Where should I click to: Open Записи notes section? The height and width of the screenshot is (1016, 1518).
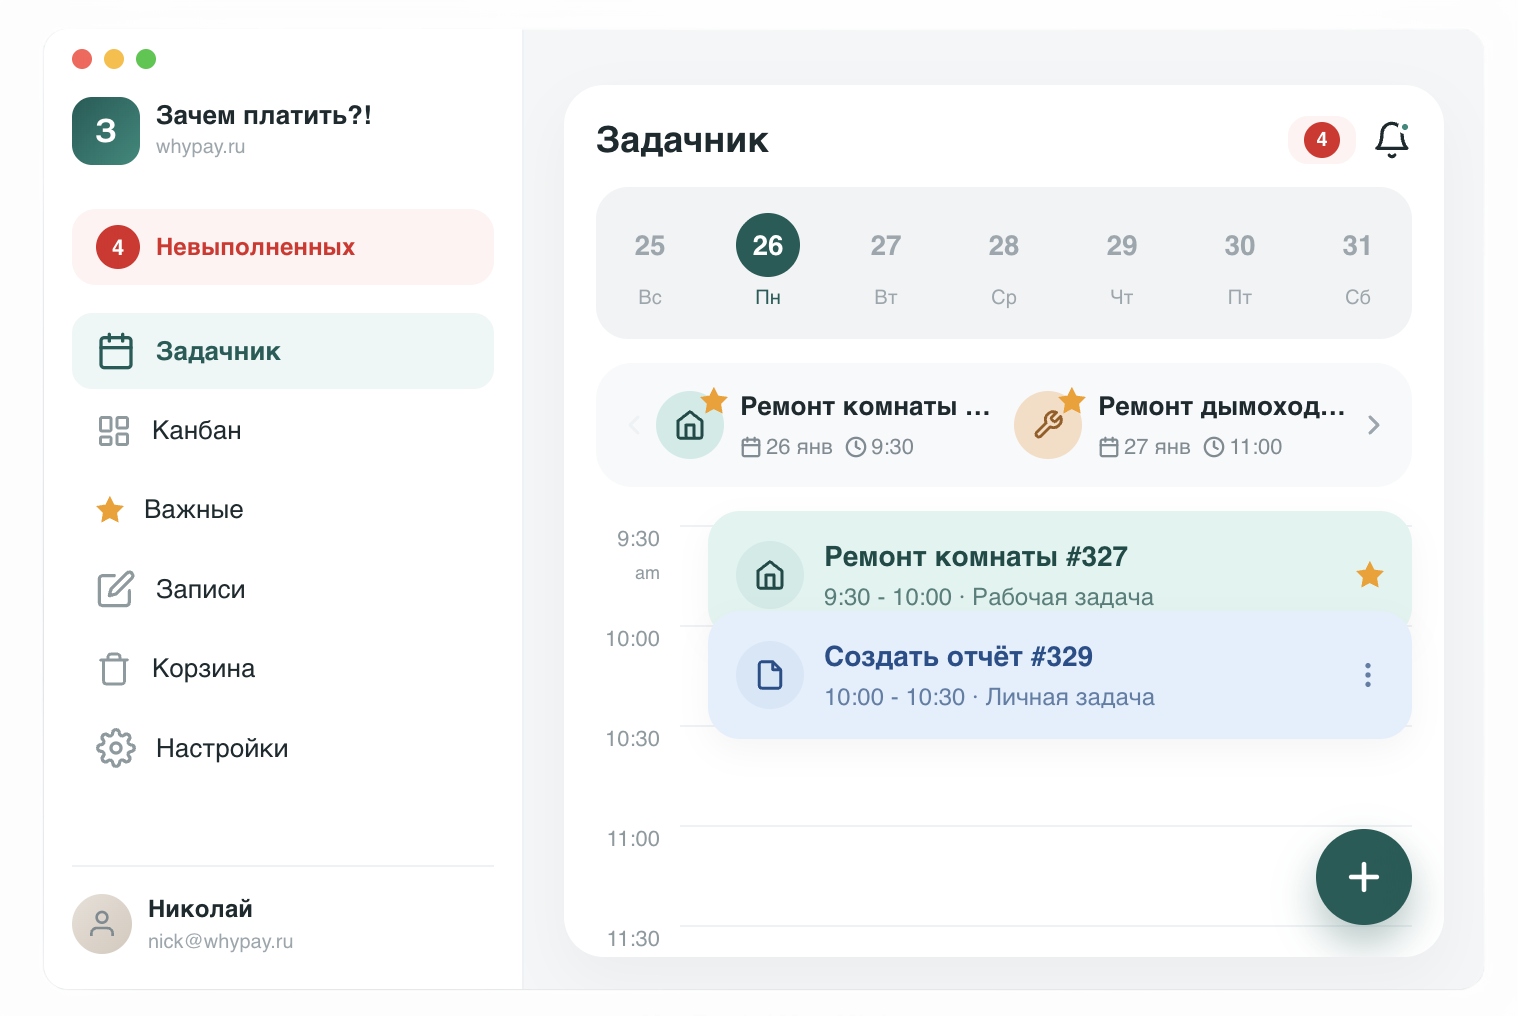pyautogui.click(x=199, y=590)
